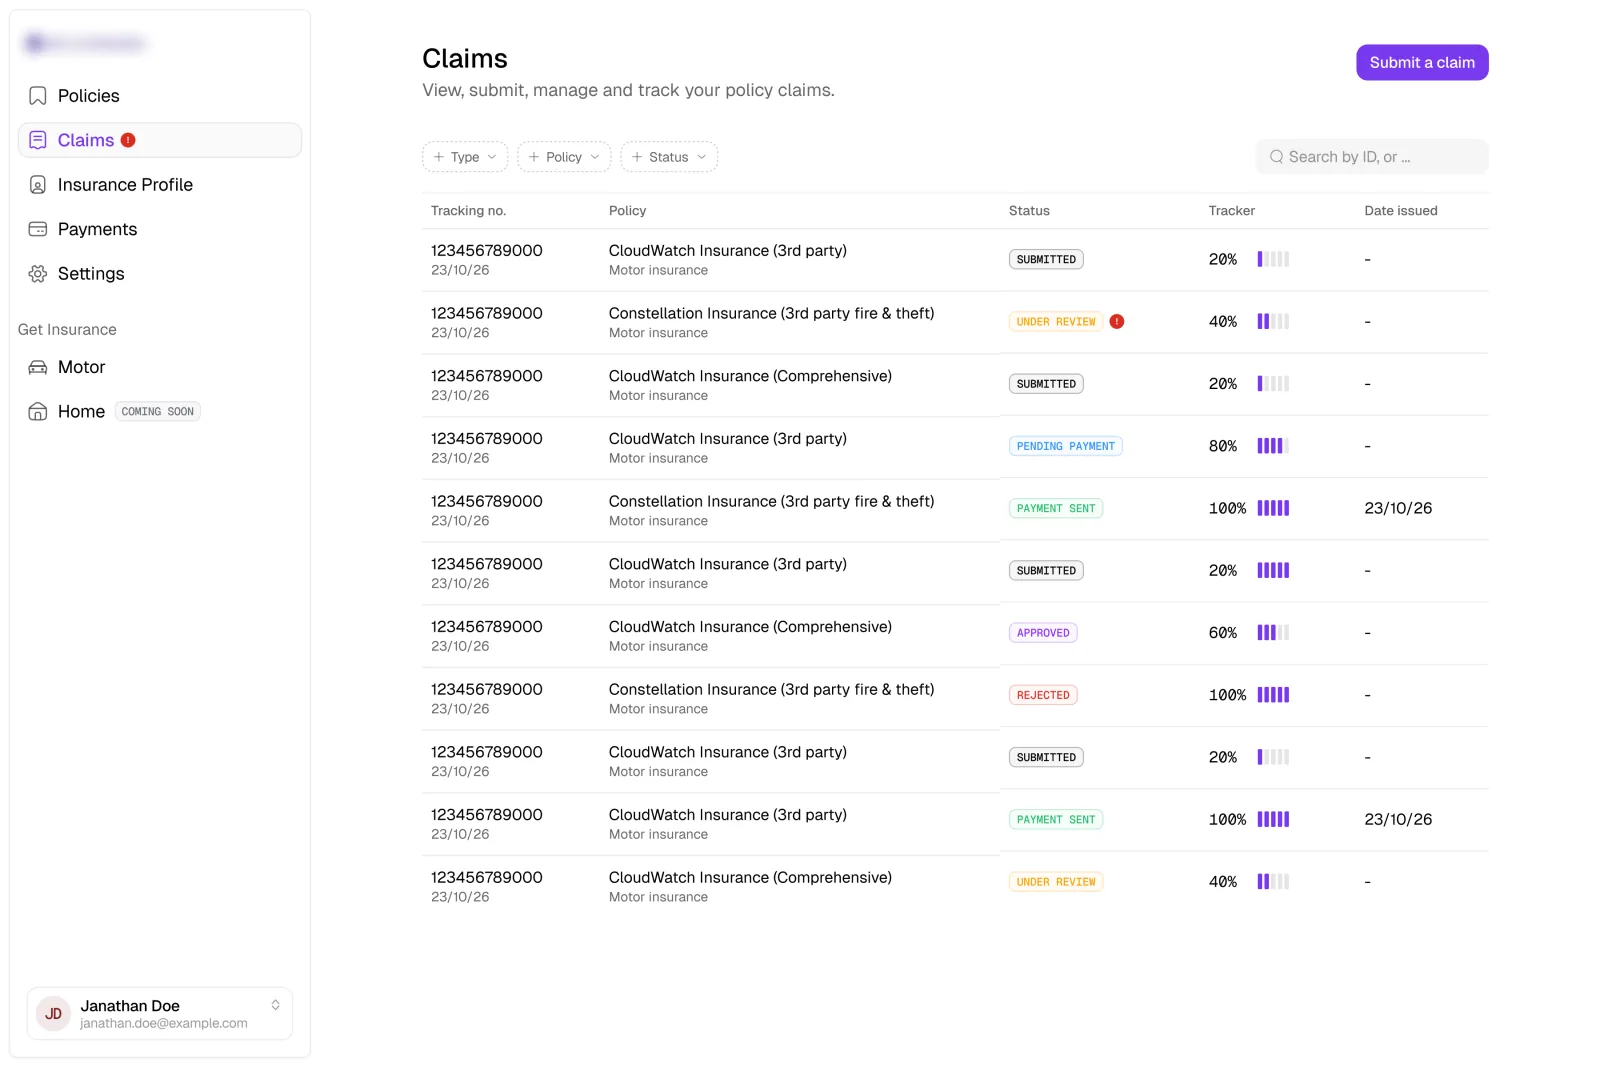Image resolution: width=1600 pixels, height=1067 pixels.
Task: Click the magnifier icon in search box
Action: coord(1276,157)
